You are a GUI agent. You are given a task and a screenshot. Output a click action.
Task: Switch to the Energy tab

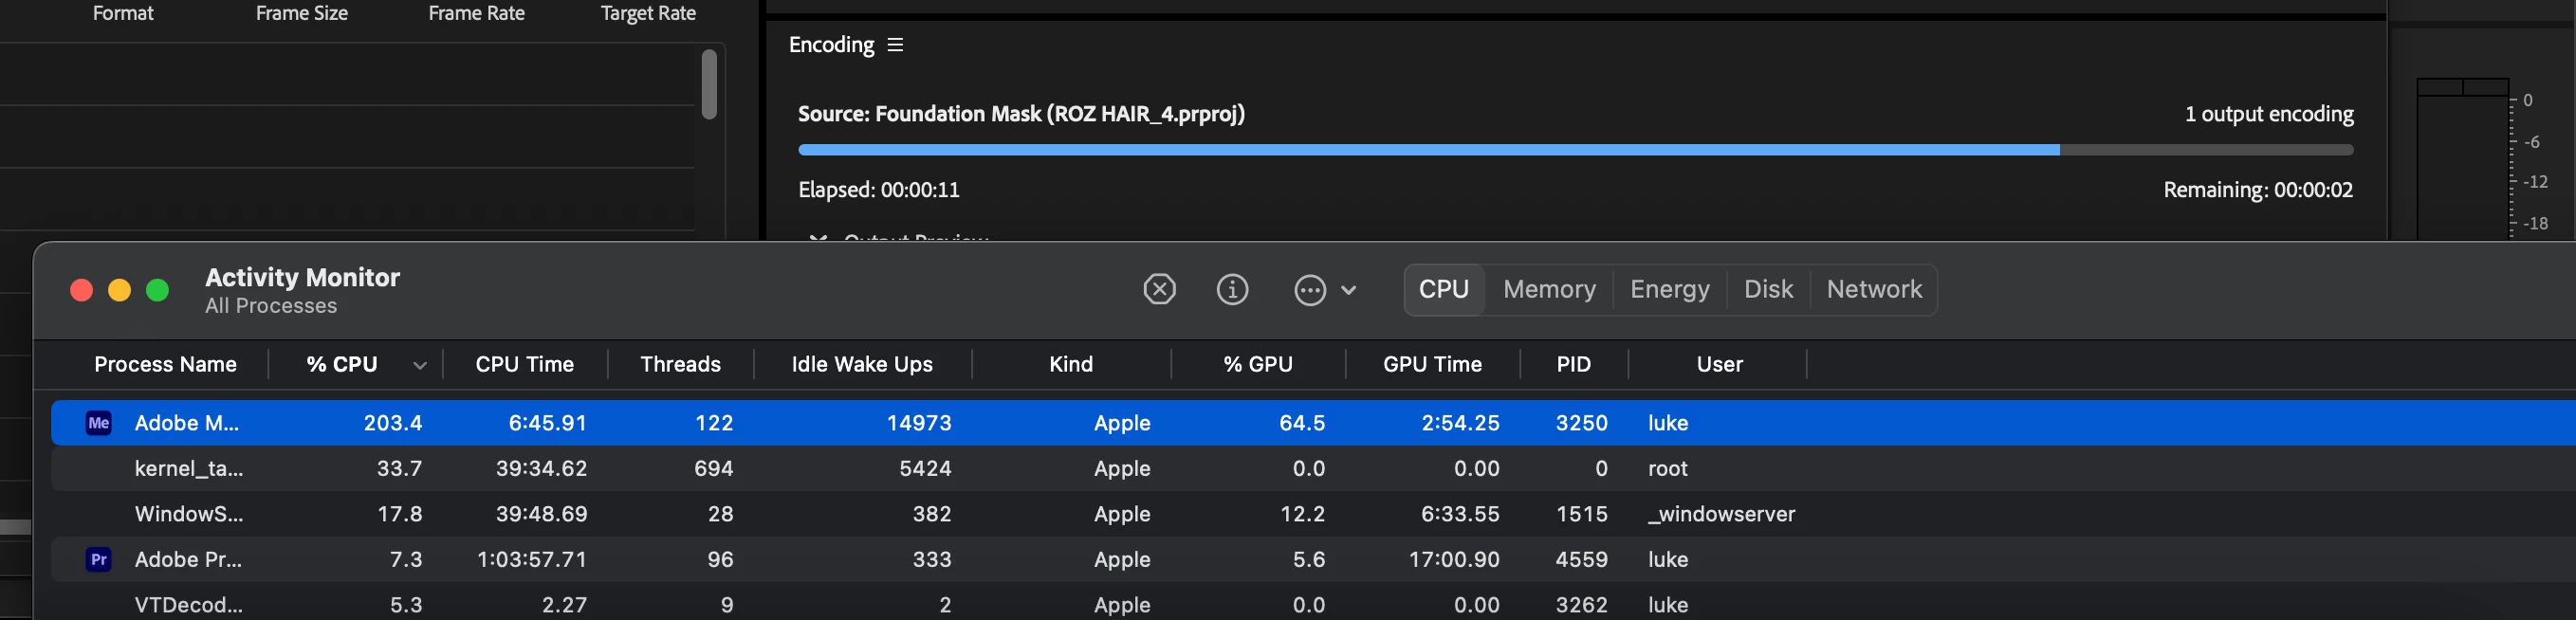[1670, 290]
